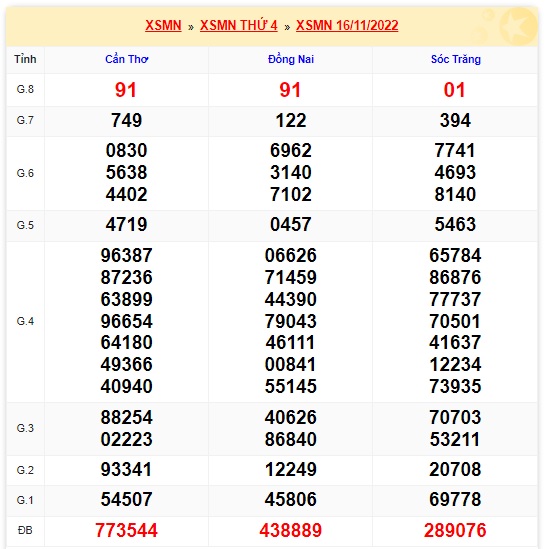The height and width of the screenshot is (549, 546).
Task: Select Cần Thơ special prize 773544
Action: (126, 530)
